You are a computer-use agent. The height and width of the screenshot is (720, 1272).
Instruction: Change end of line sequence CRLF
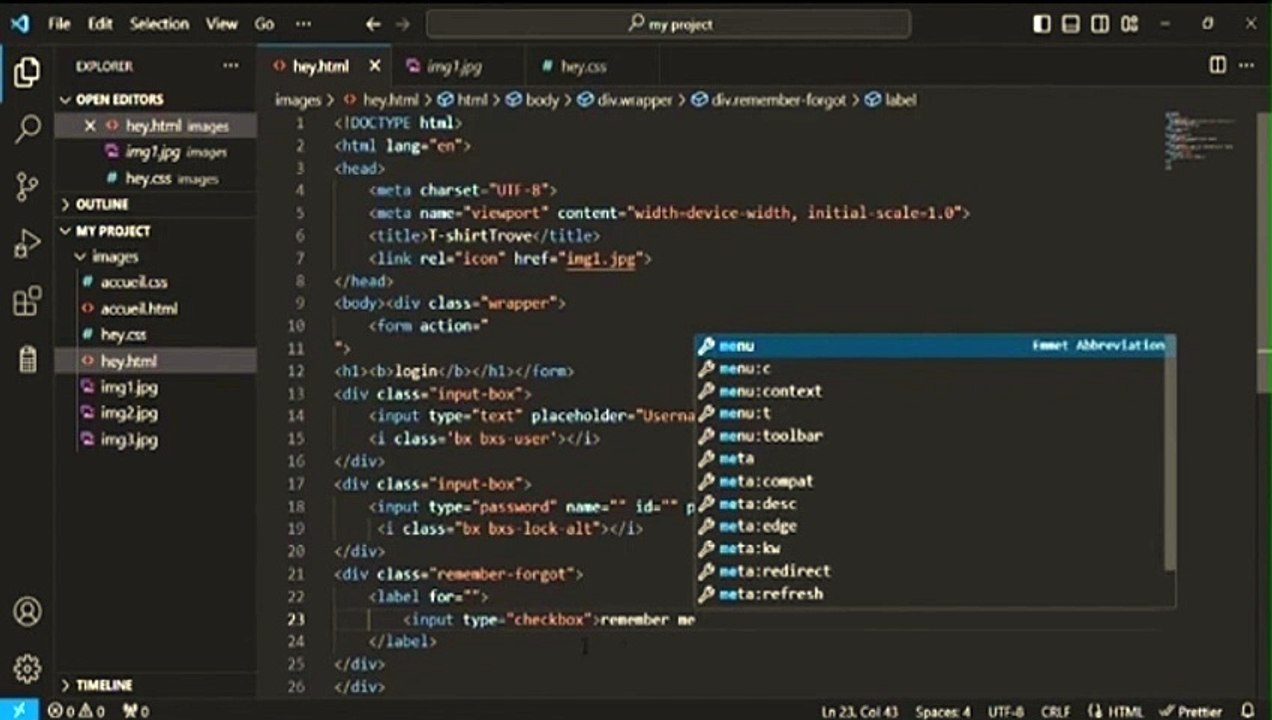1056,711
